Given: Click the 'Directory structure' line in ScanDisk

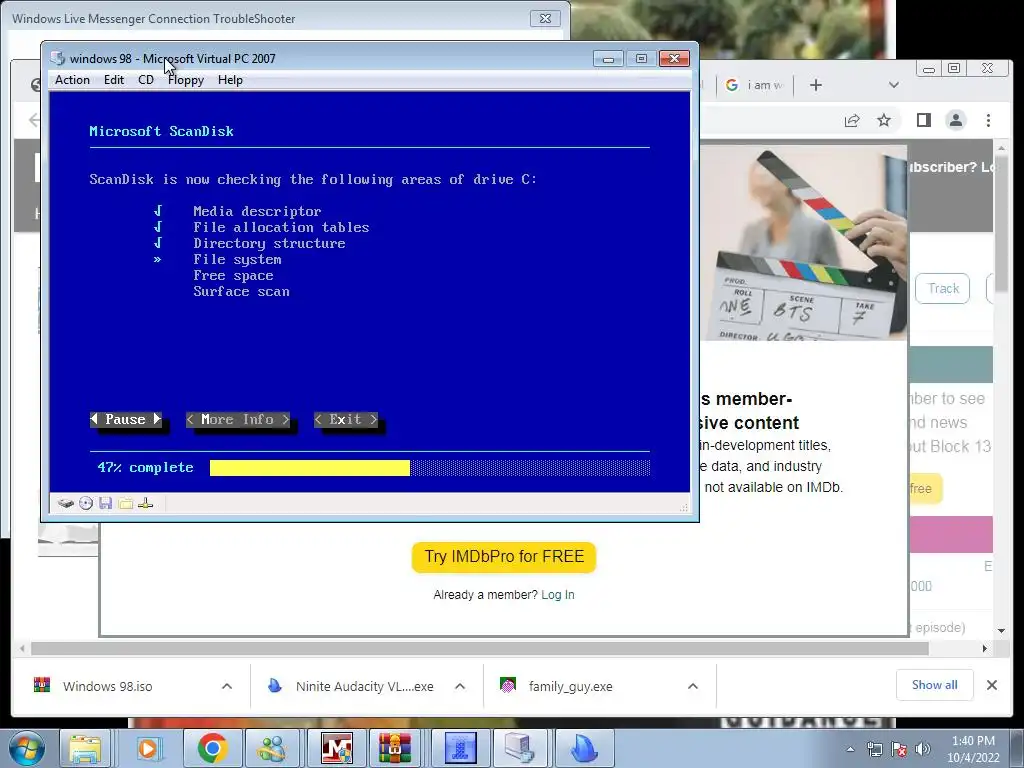Looking at the screenshot, I should click(269, 244).
